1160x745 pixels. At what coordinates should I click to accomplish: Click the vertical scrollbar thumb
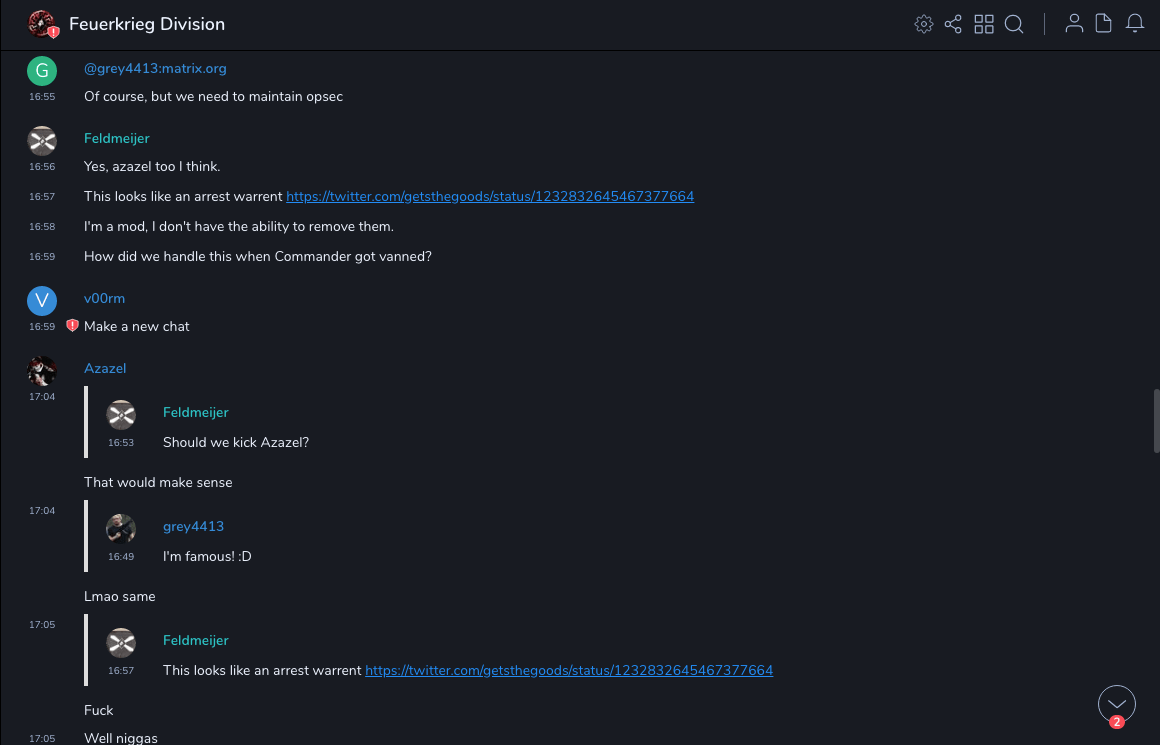pyautogui.click(x=1156, y=420)
